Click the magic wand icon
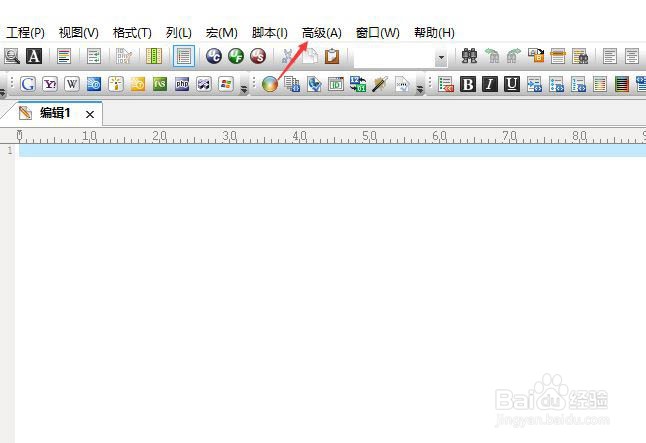The image size is (646, 443). 380,84
